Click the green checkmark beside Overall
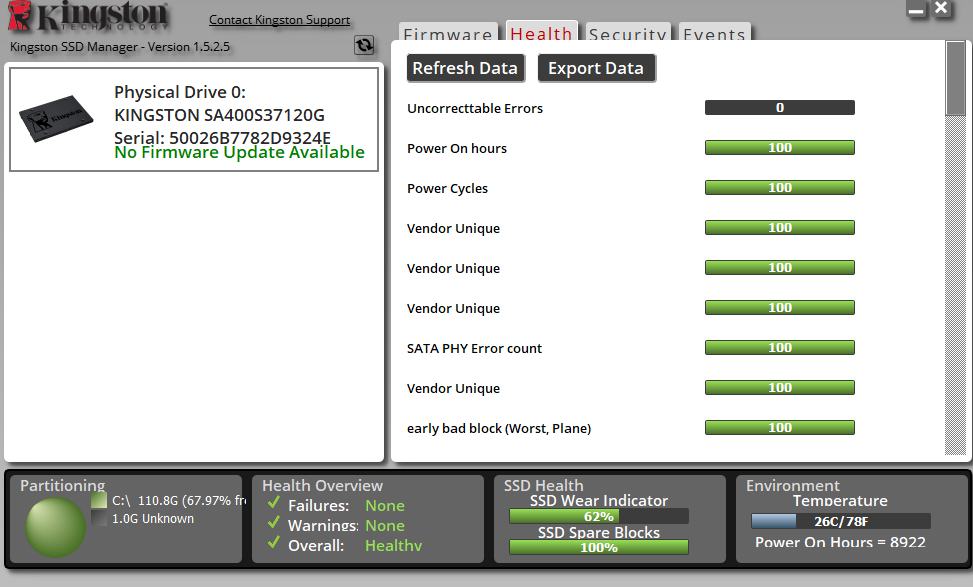Viewport: 973px width, 587px height. 274,543
